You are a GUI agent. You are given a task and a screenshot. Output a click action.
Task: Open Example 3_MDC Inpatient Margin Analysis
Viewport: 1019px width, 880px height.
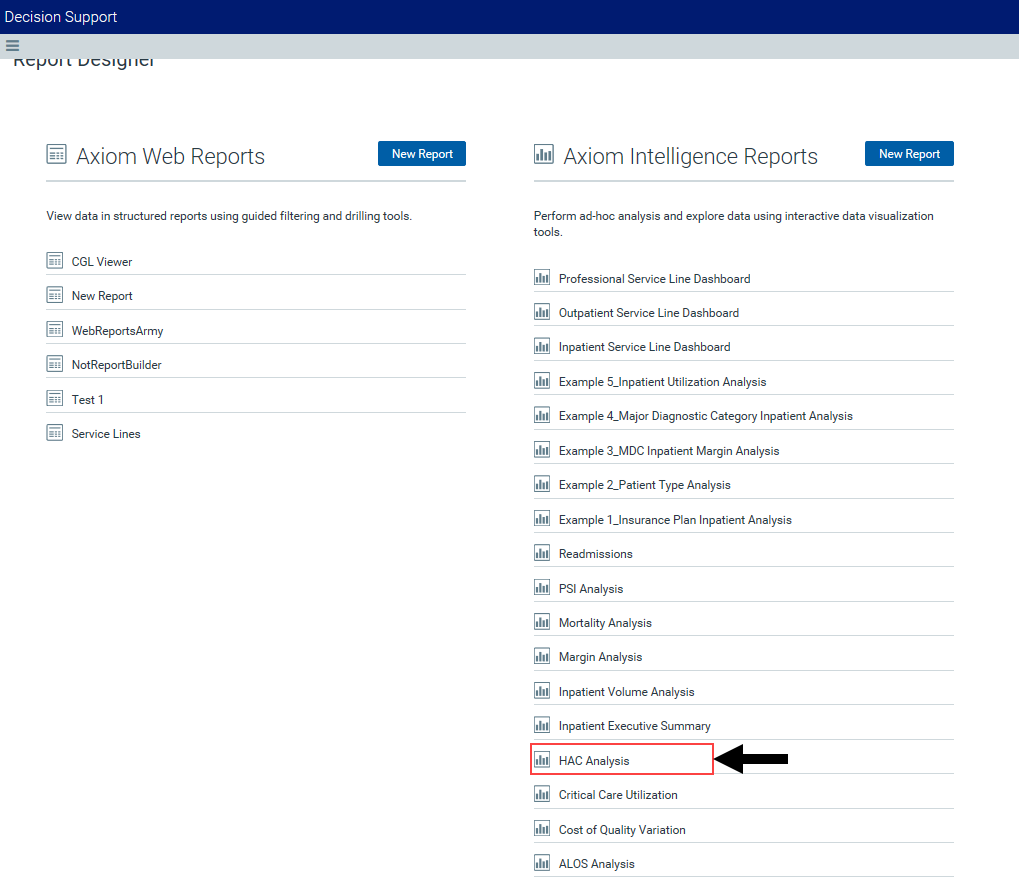(669, 451)
